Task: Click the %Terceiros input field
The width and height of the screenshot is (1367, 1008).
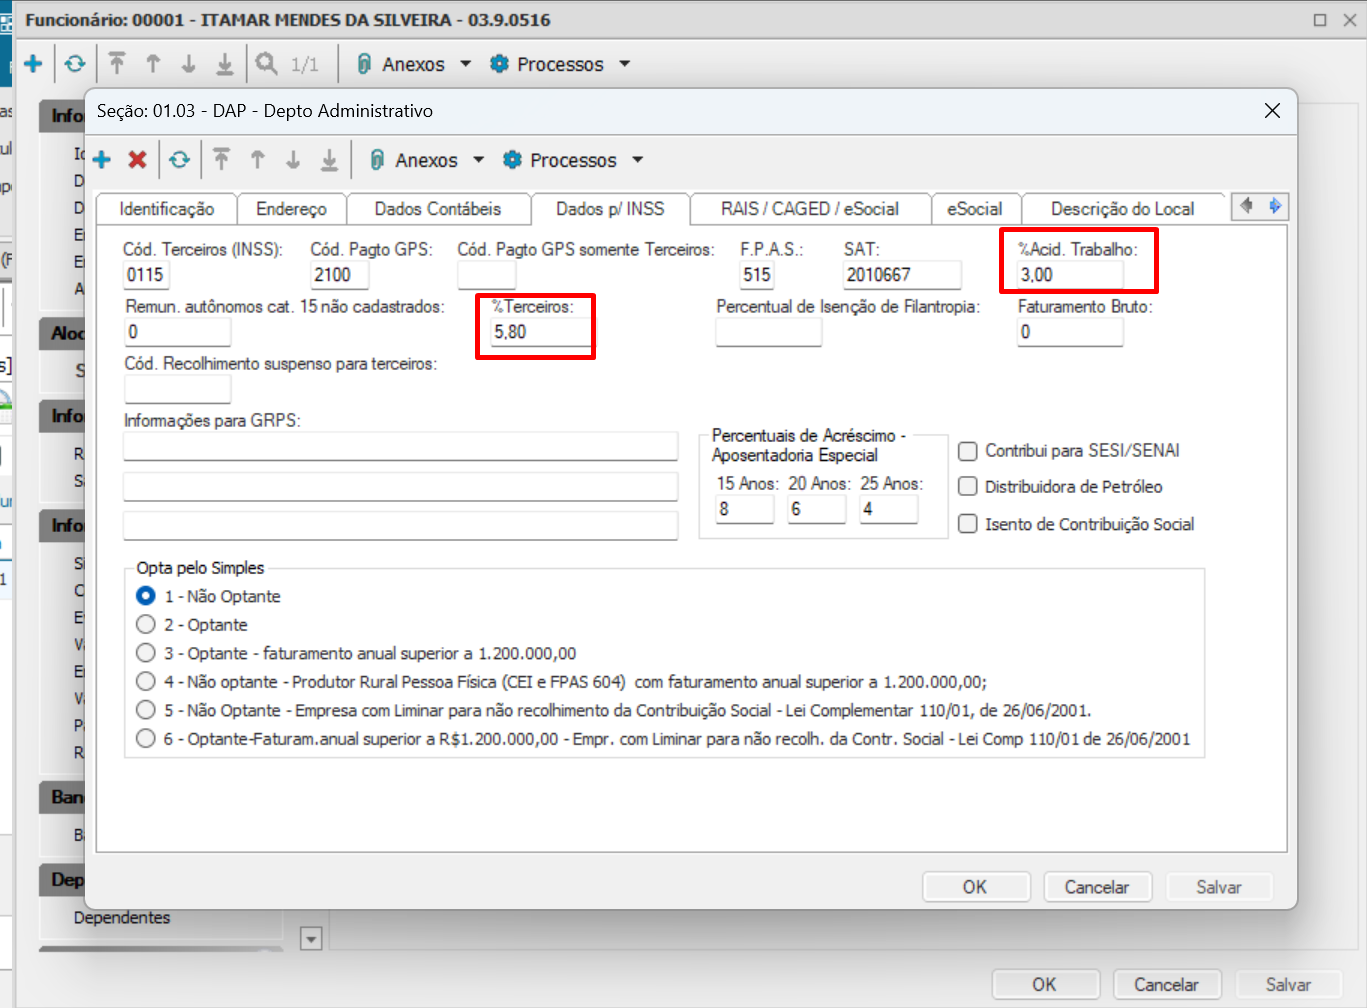Action: (540, 332)
